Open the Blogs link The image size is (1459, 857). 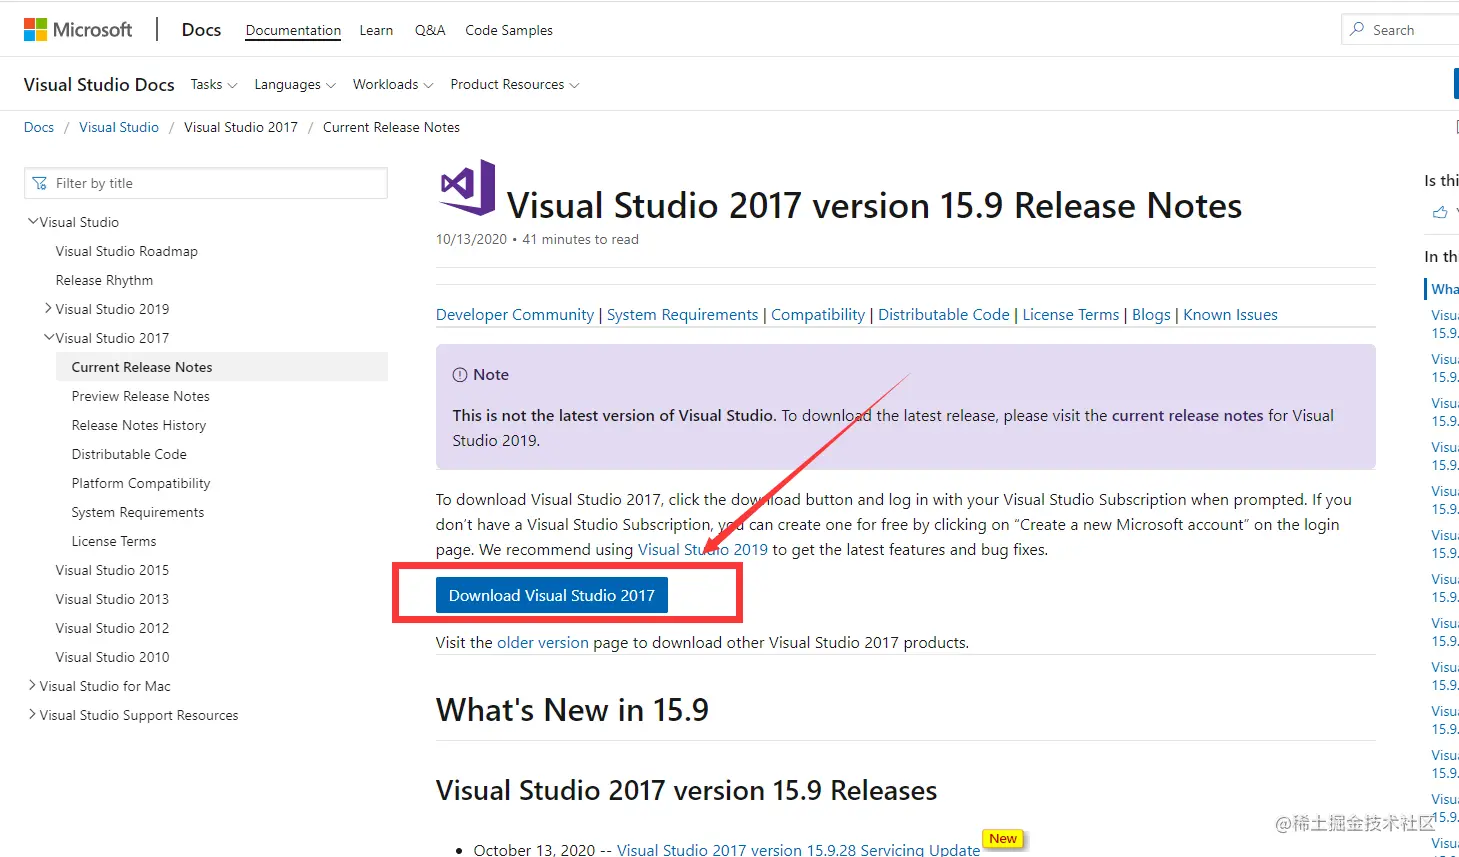(x=1151, y=314)
